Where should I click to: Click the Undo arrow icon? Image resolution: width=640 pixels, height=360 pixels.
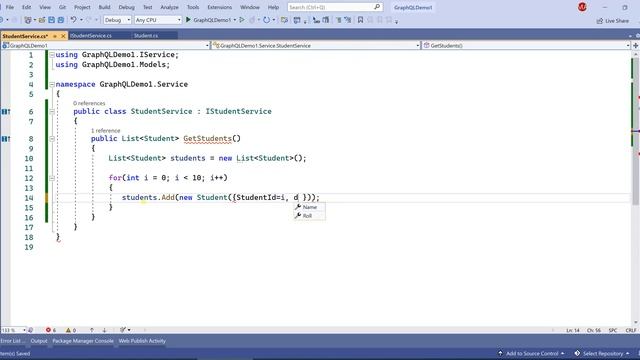point(73,20)
